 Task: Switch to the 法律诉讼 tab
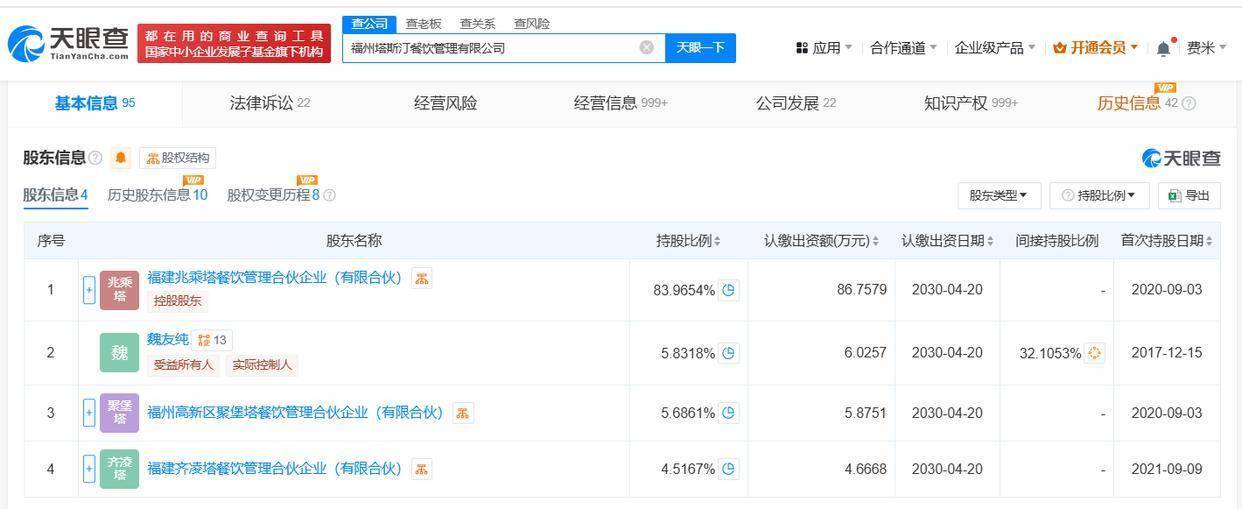pos(270,103)
